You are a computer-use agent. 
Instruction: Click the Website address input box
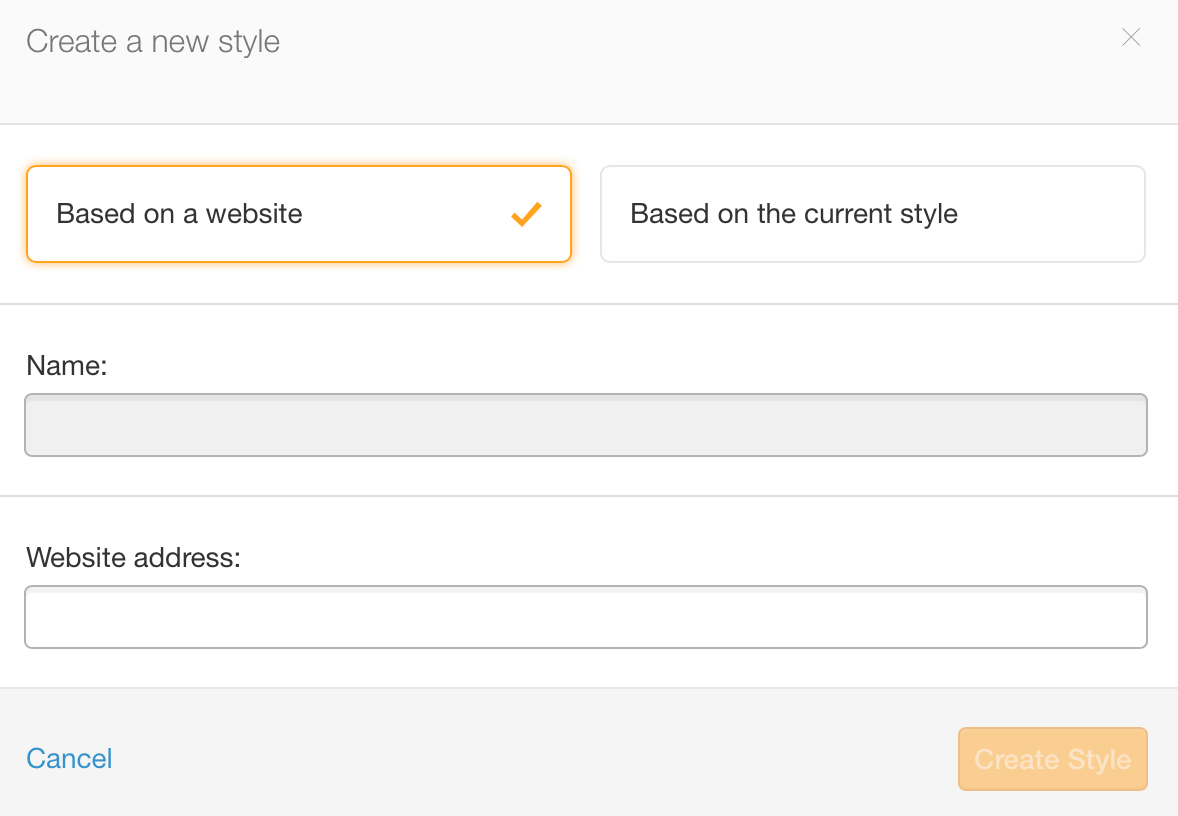[585, 617]
